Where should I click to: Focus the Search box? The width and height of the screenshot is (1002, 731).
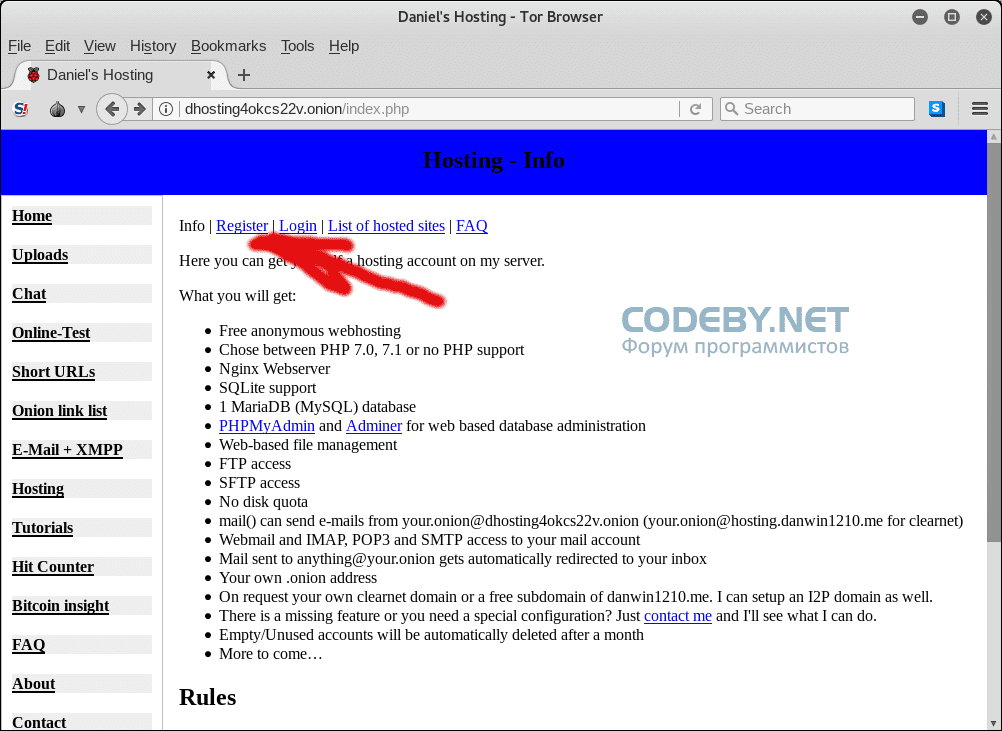pos(817,109)
